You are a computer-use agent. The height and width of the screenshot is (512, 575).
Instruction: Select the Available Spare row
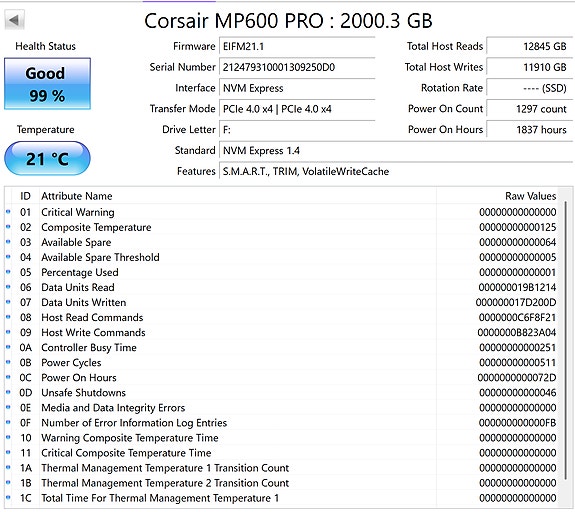point(281,242)
